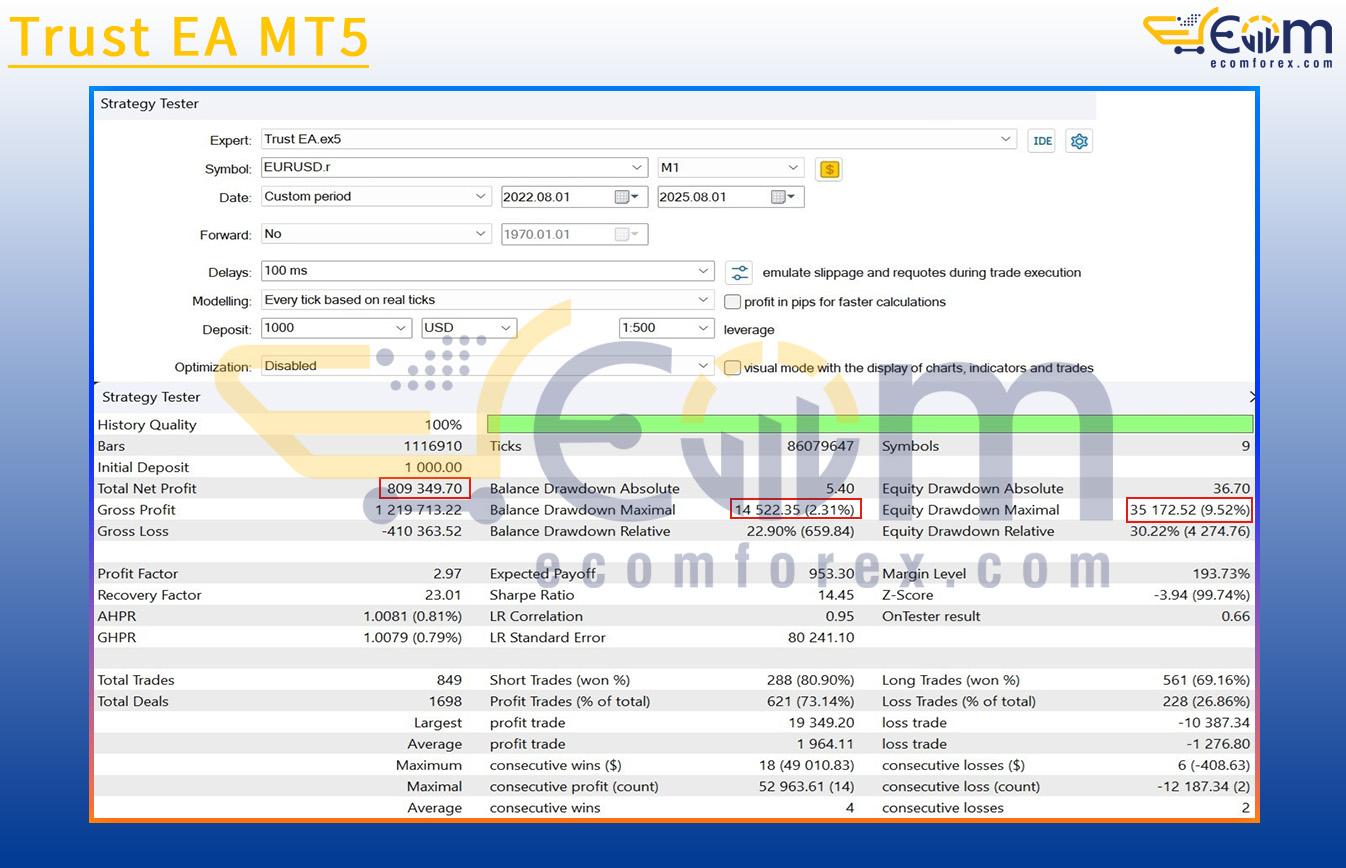The height and width of the screenshot is (868, 1346).
Task: Open the IDE editor button
Action: point(1041,141)
